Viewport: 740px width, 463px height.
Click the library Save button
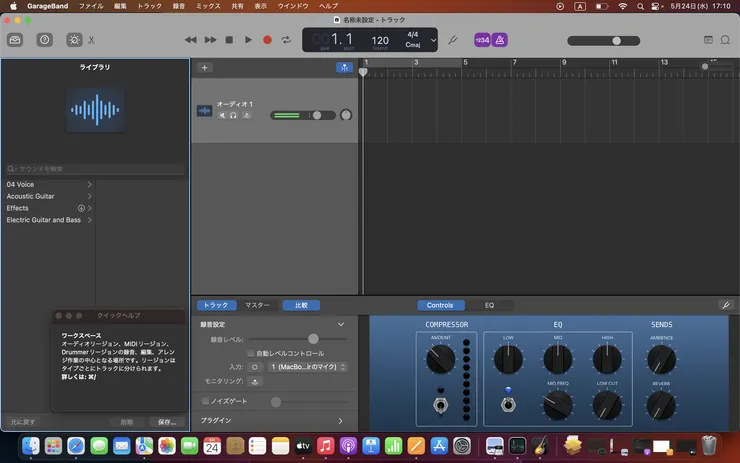click(167, 422)
